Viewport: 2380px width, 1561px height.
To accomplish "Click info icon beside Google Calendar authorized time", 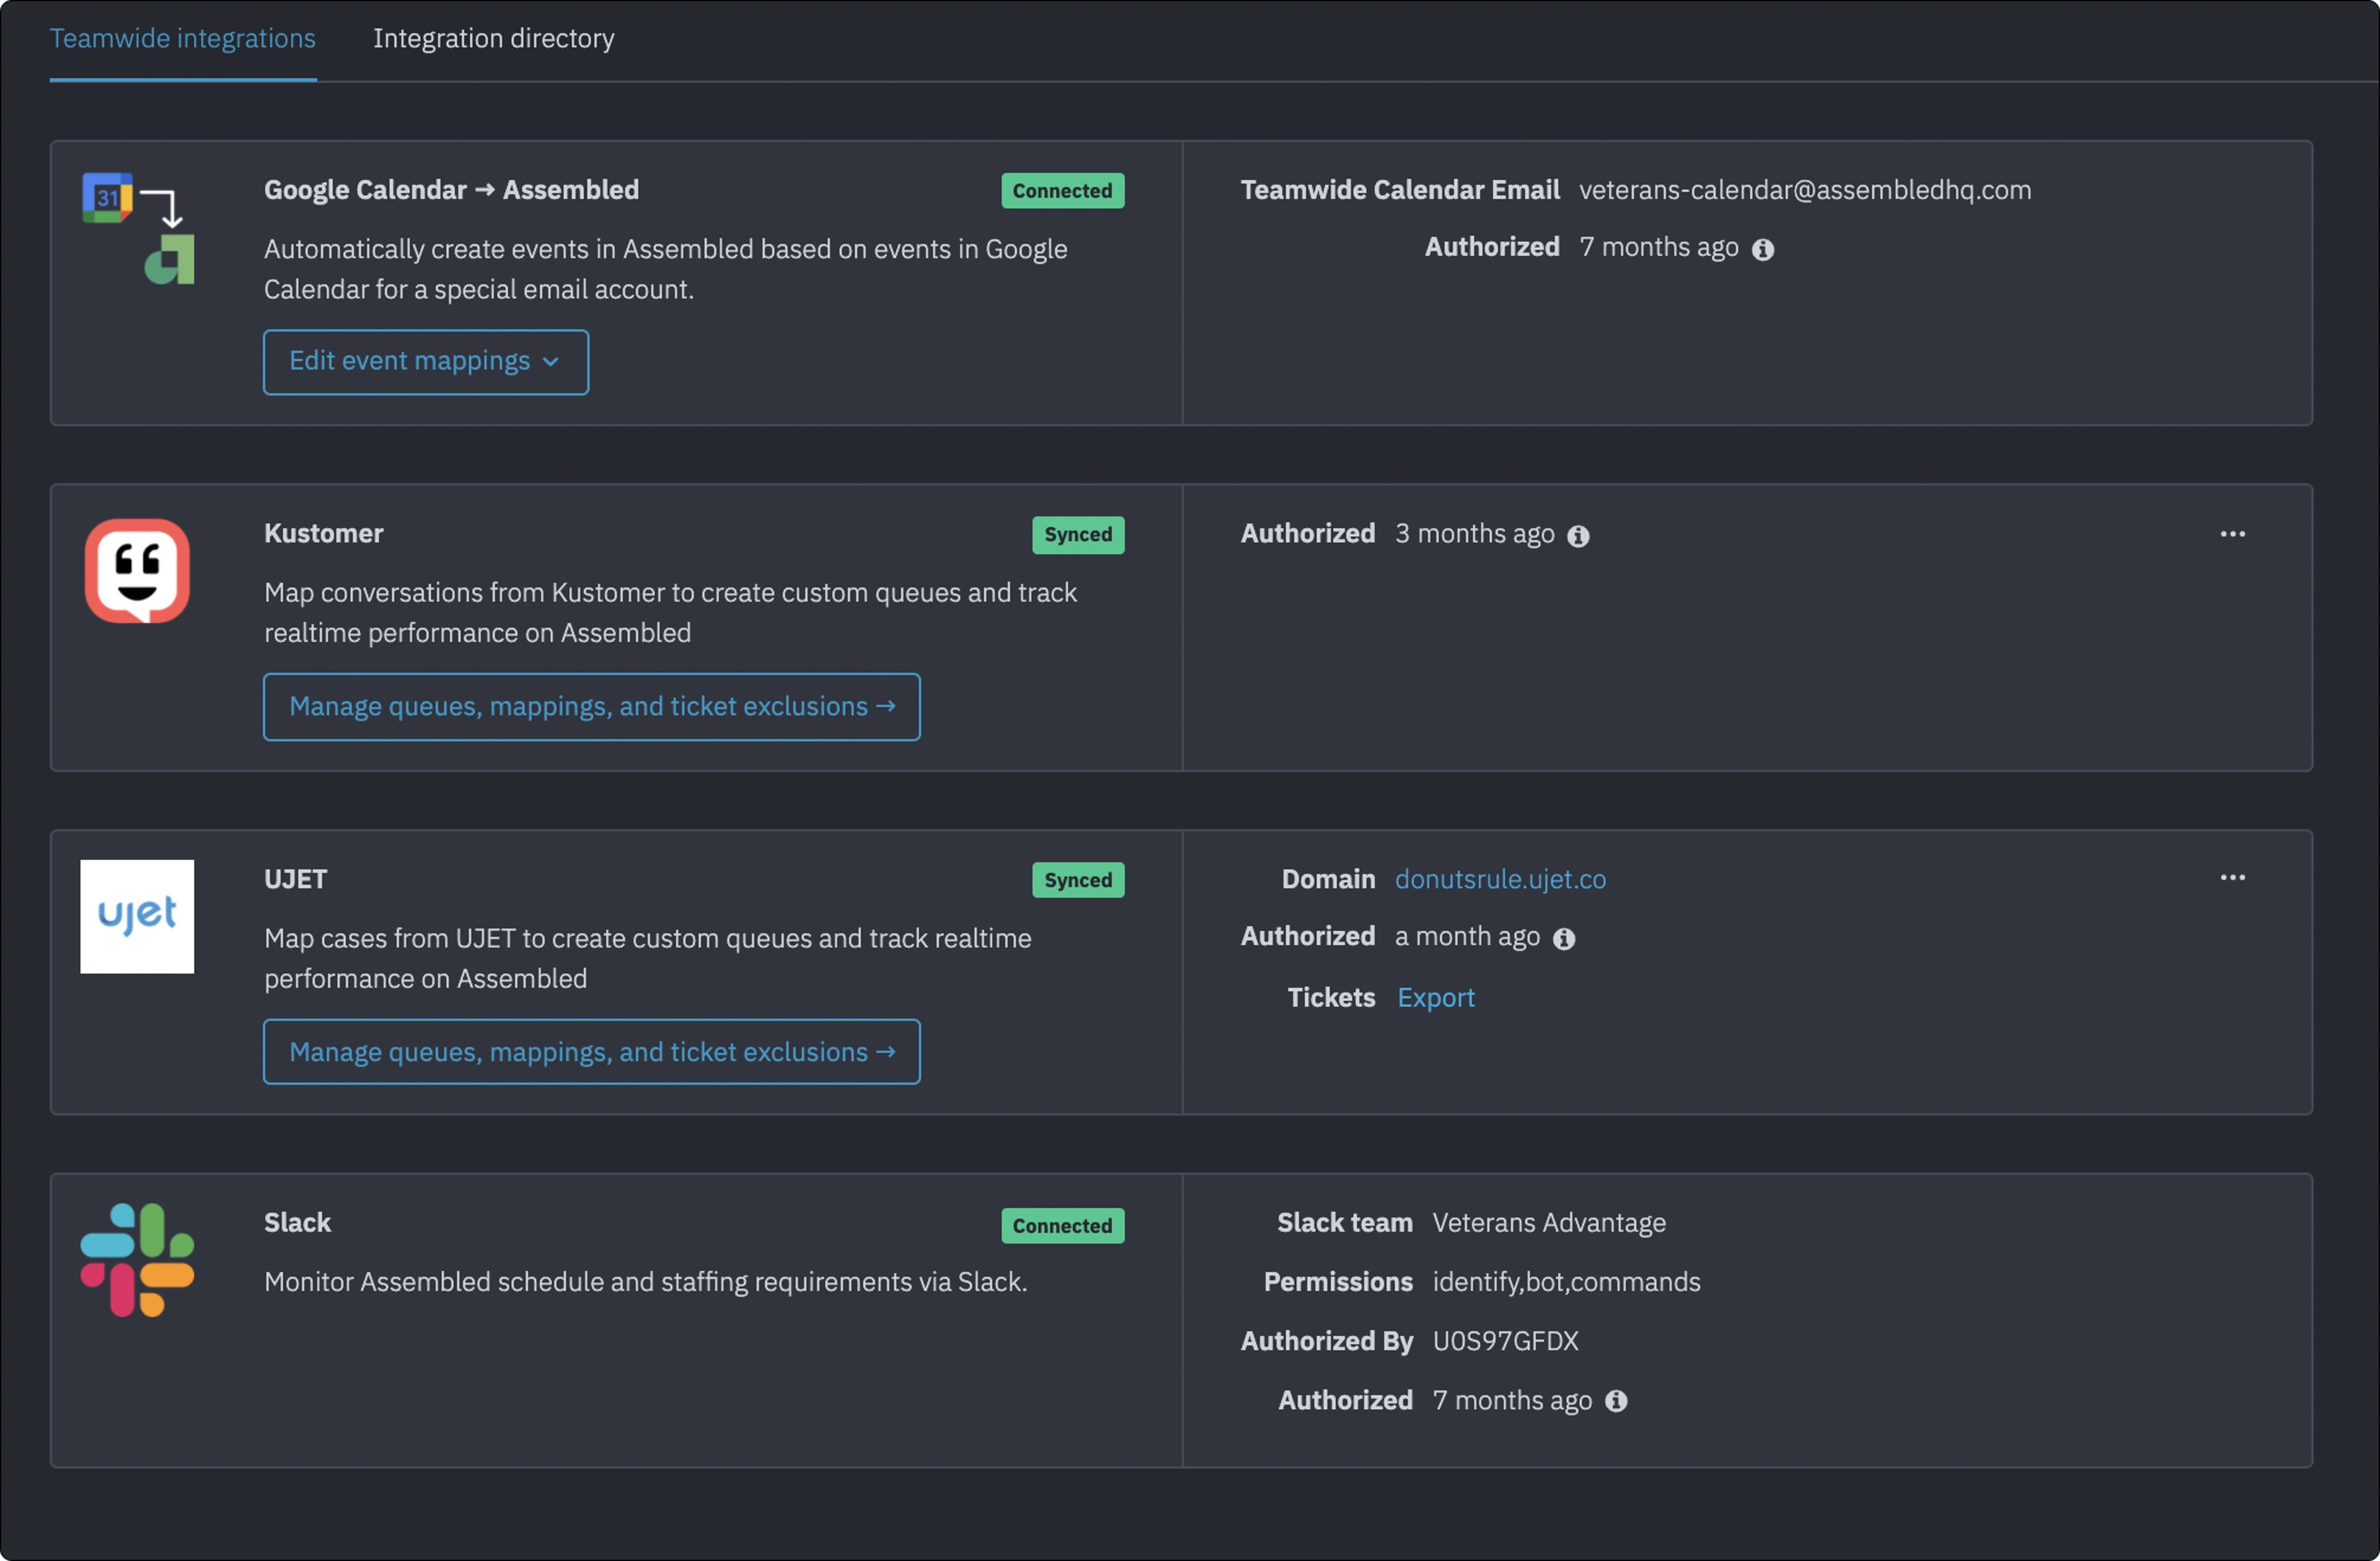I will pyautogui.click(x=1763, y=250).
